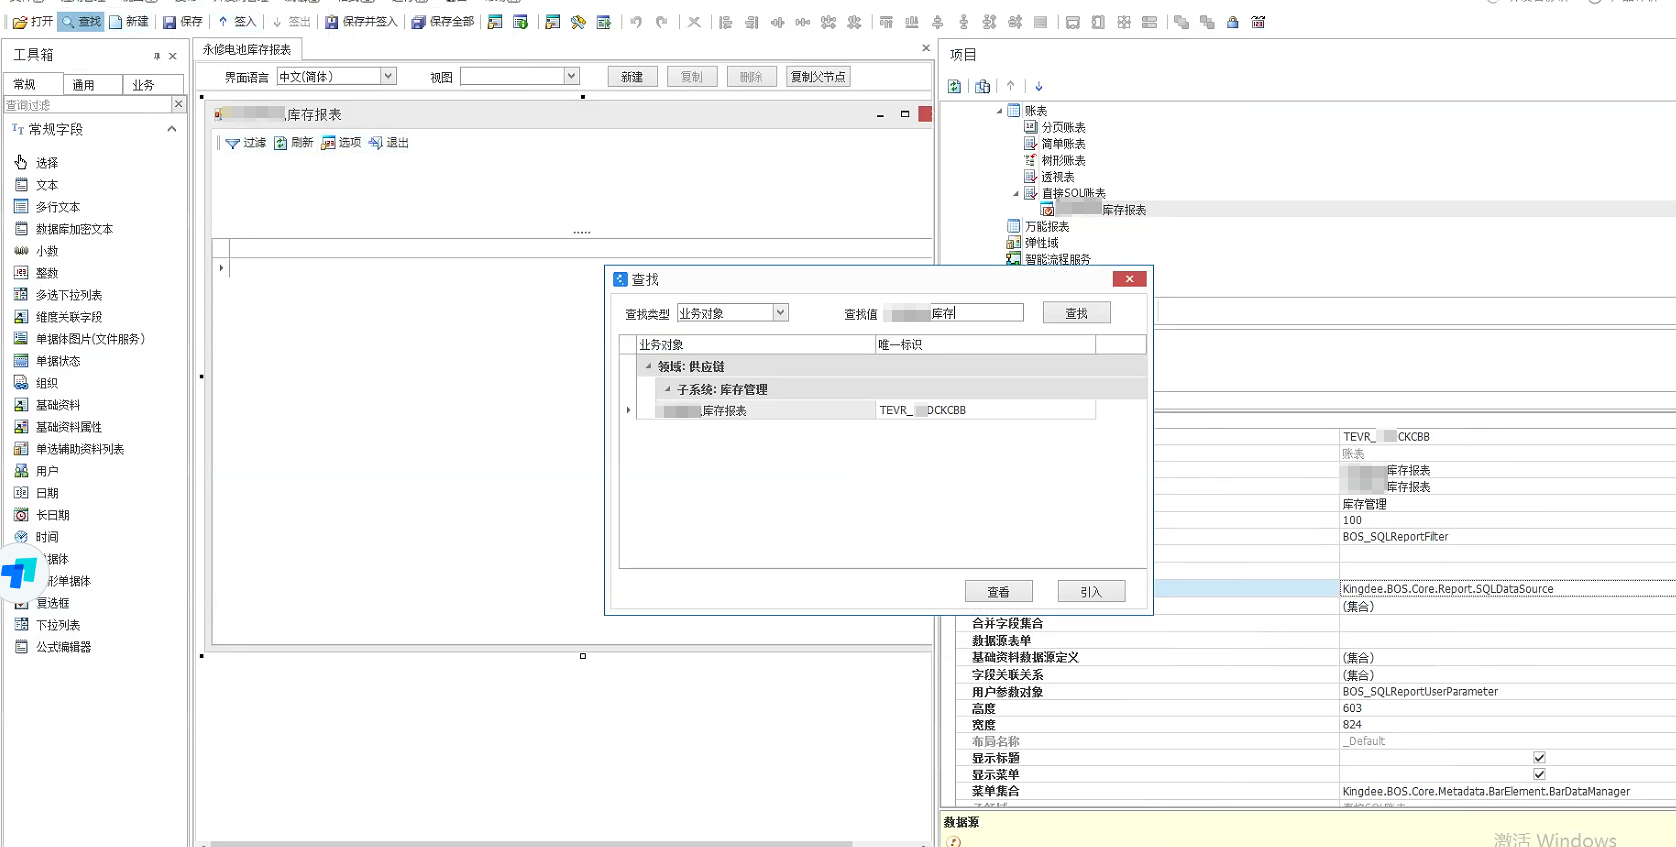Select the 小数 decimal field in toolbox
1676x847 pixels.
[37, 251]
